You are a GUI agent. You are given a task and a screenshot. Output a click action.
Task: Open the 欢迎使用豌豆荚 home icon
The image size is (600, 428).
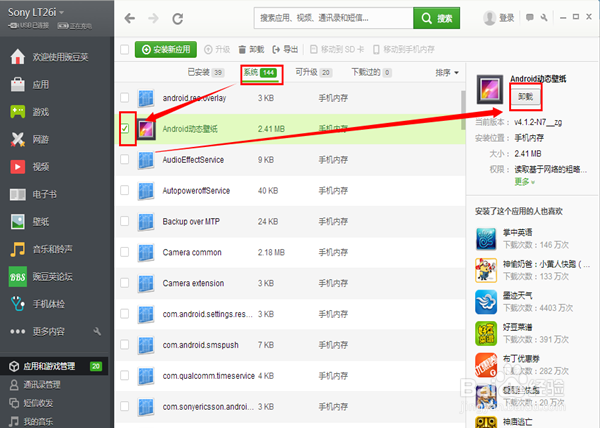pyautogui.click(x=18, y=57)
